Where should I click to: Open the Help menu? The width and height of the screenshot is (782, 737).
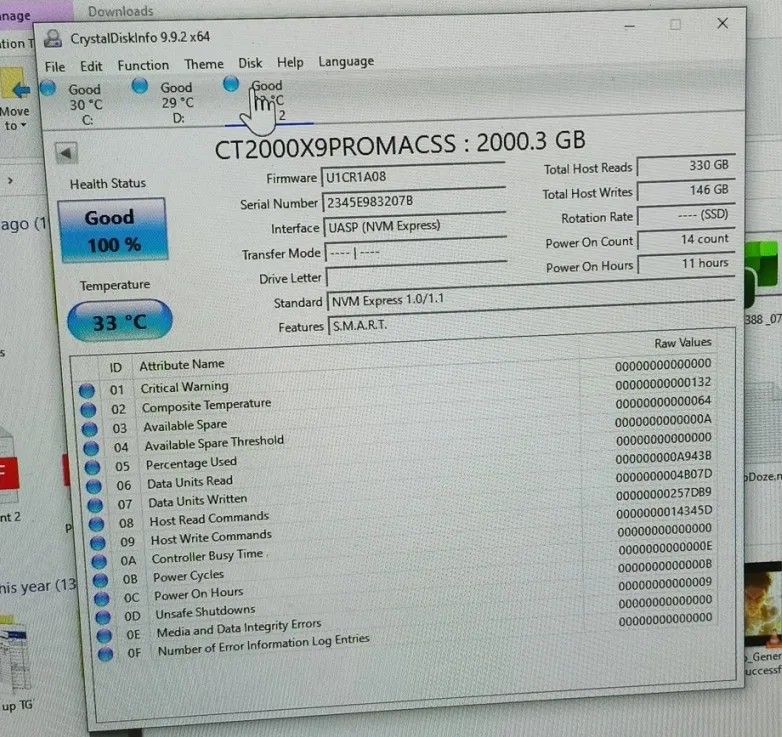point(290,62)
